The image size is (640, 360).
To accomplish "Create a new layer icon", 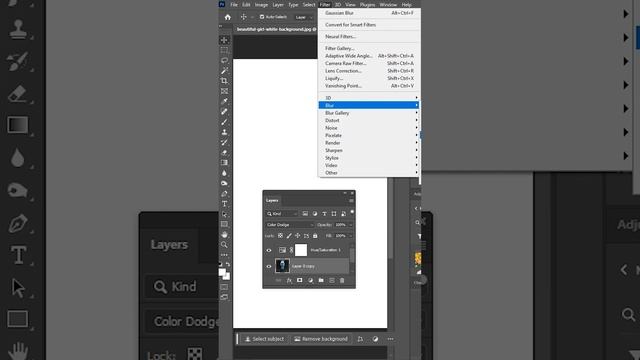I will pyautogui.click(x=331, y=280).
